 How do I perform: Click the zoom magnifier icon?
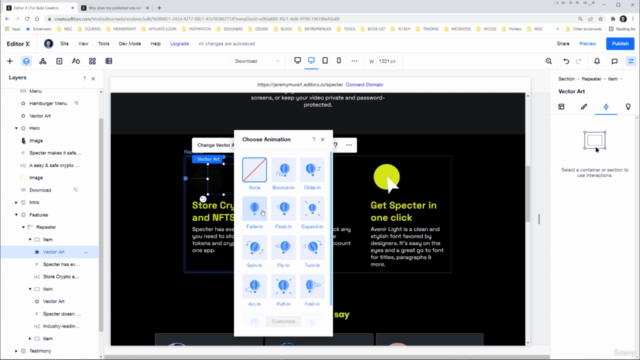[549, 61]
